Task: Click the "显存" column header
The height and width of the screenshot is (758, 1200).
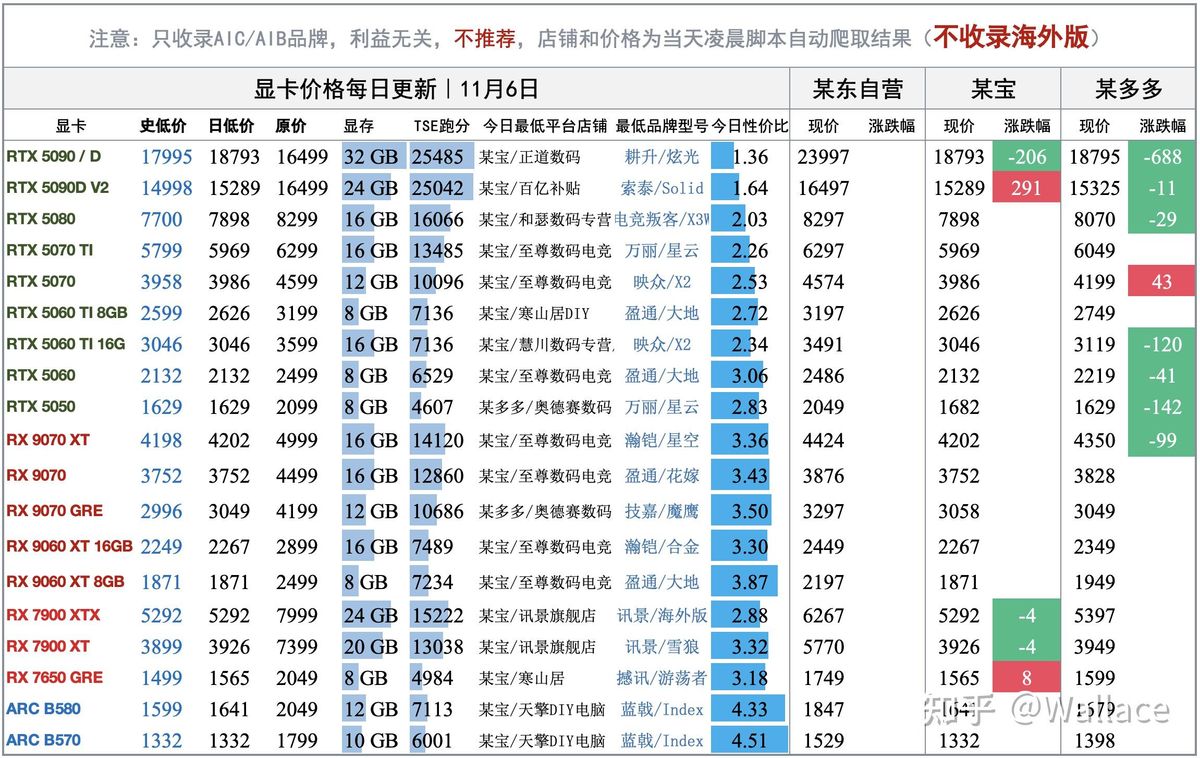Action: click(358, 126)
